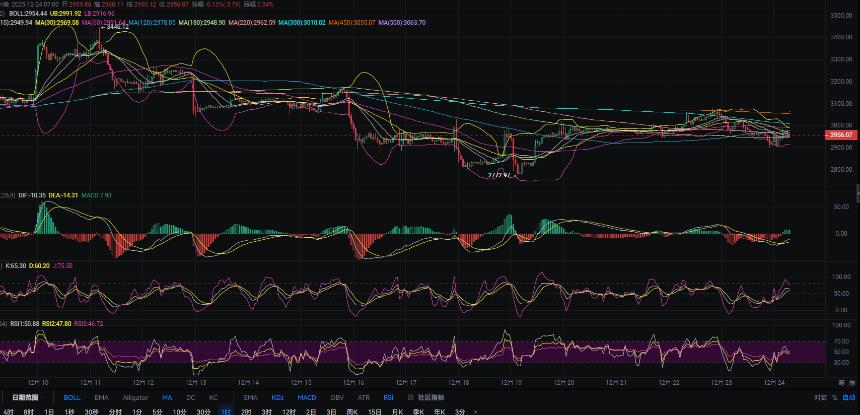Image resolution: width=860 pixels, height=415 pixels.
Task: Click the UB:2991.92 legend value
Action: coord(65,13)
